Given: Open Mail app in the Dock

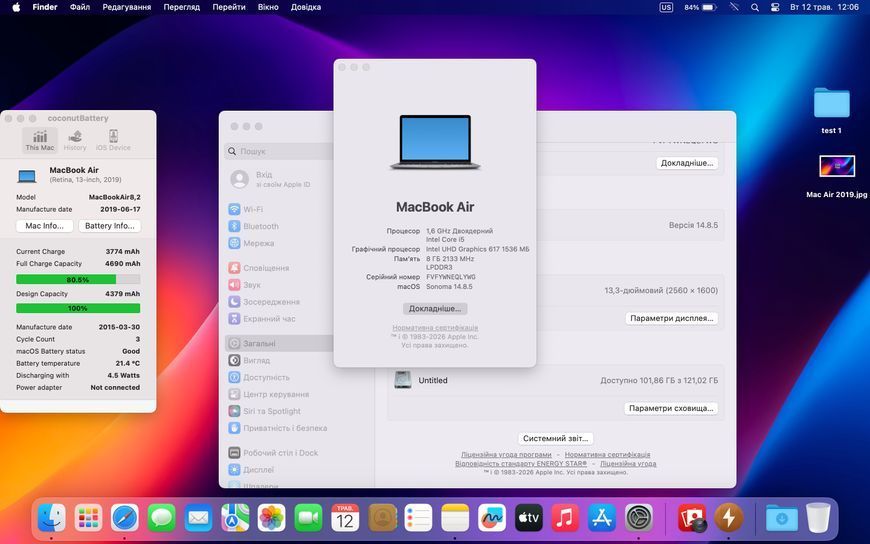Looking at the screenshot, I should (198, 518).
